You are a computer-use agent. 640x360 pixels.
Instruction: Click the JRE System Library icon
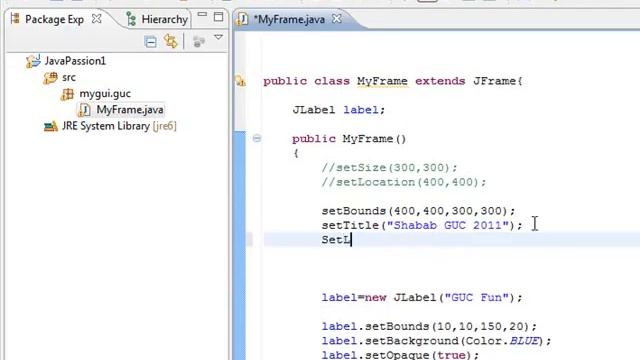[x=51, y=127]
